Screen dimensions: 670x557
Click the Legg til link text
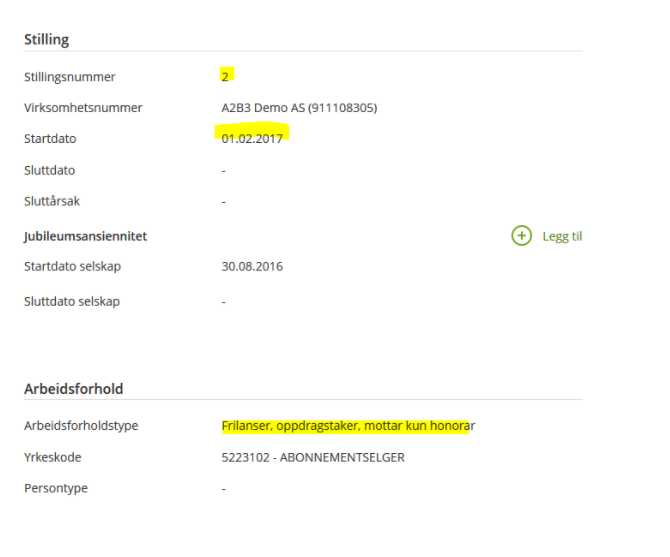562,237
